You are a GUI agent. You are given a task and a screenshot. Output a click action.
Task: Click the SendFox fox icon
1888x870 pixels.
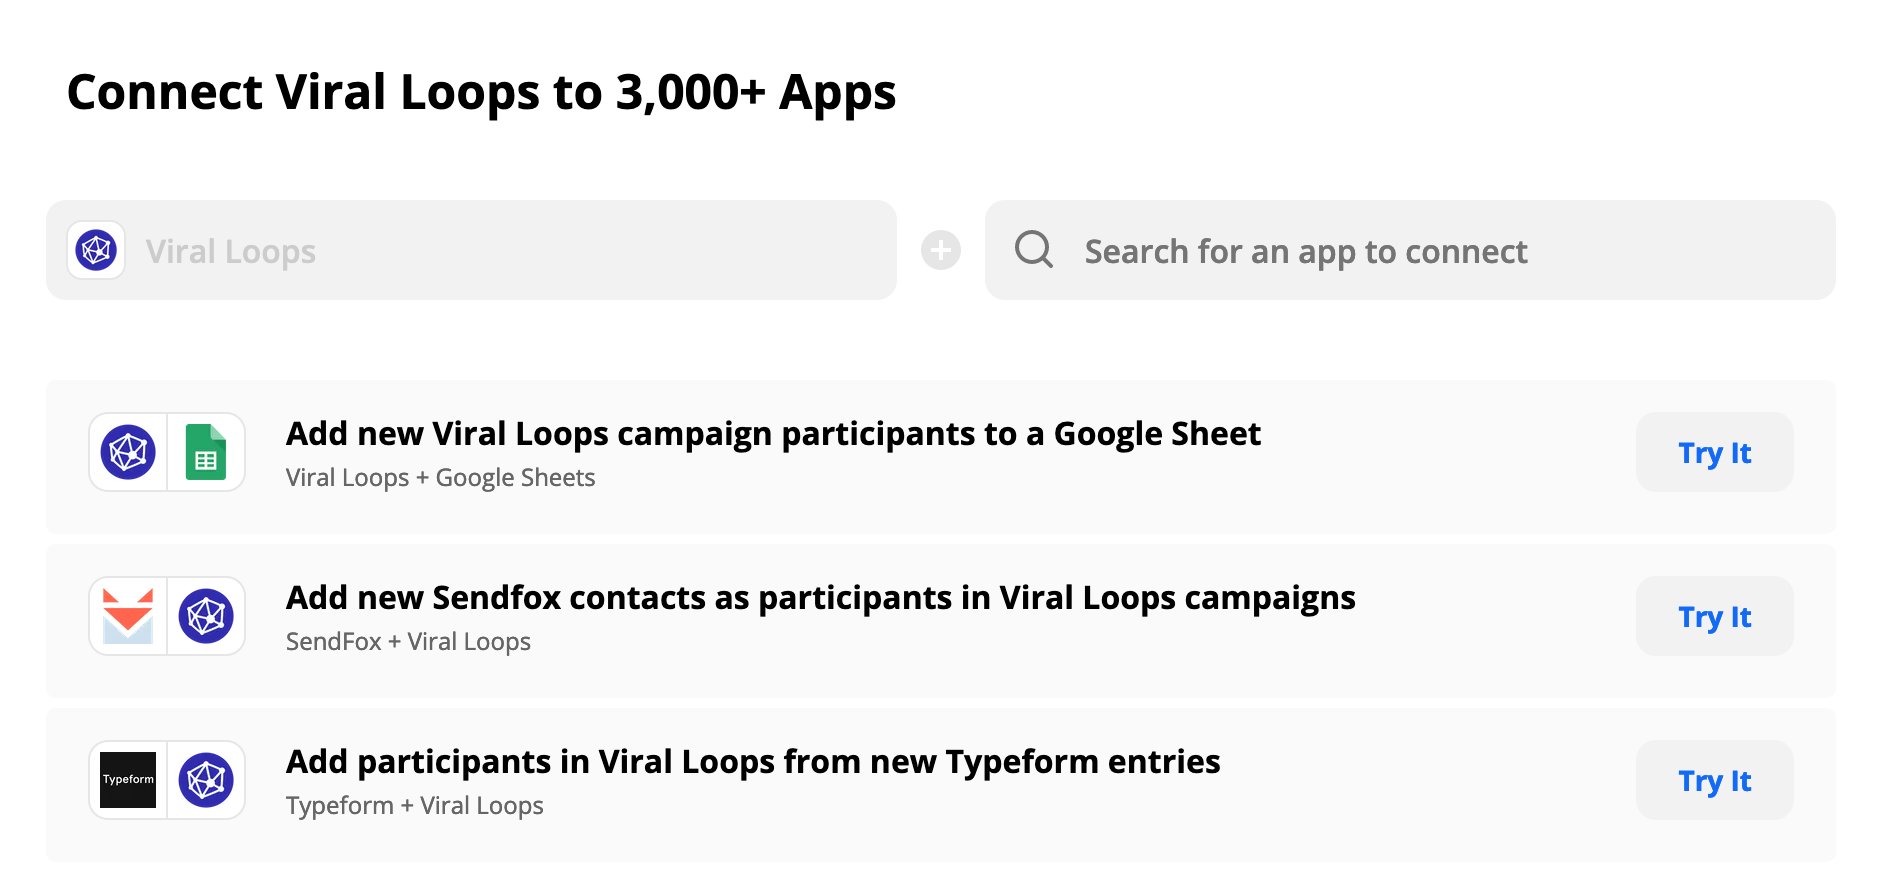click(x=128, y=616)
